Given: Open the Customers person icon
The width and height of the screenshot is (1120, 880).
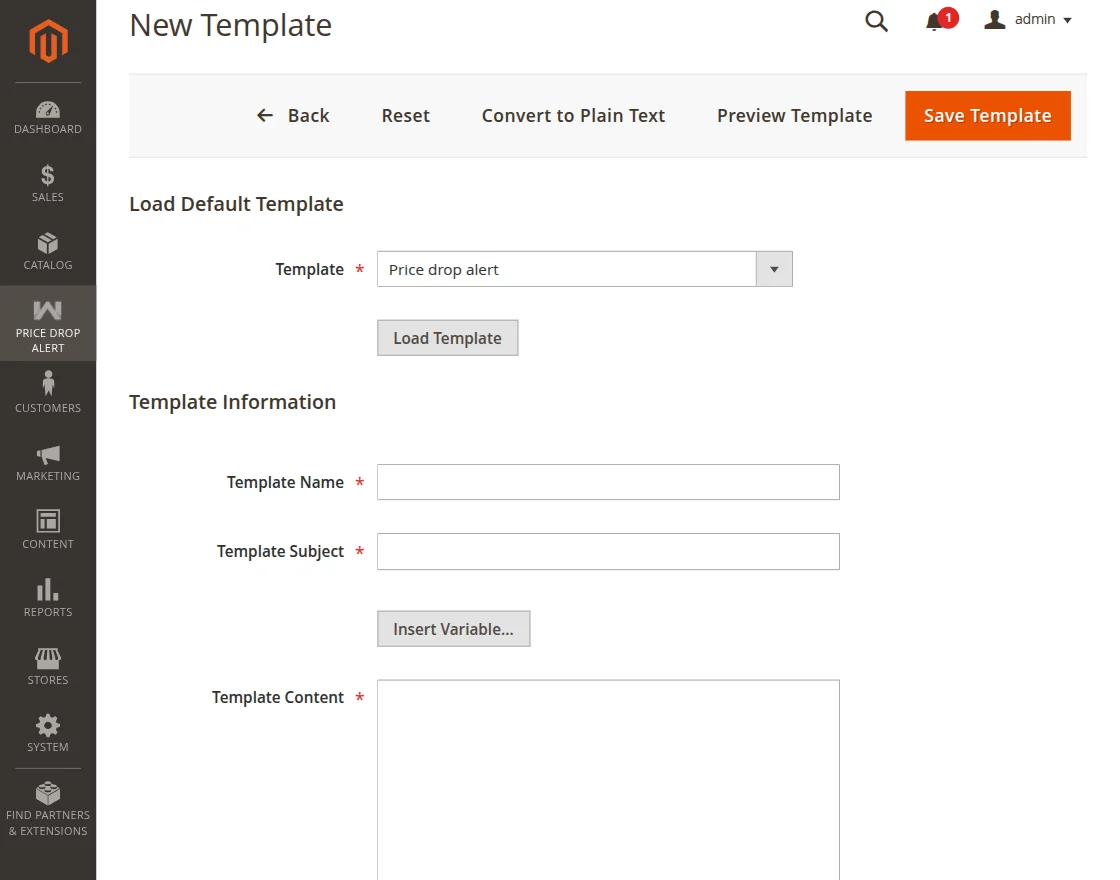Looking at the screenshot, I should point(48,384).
